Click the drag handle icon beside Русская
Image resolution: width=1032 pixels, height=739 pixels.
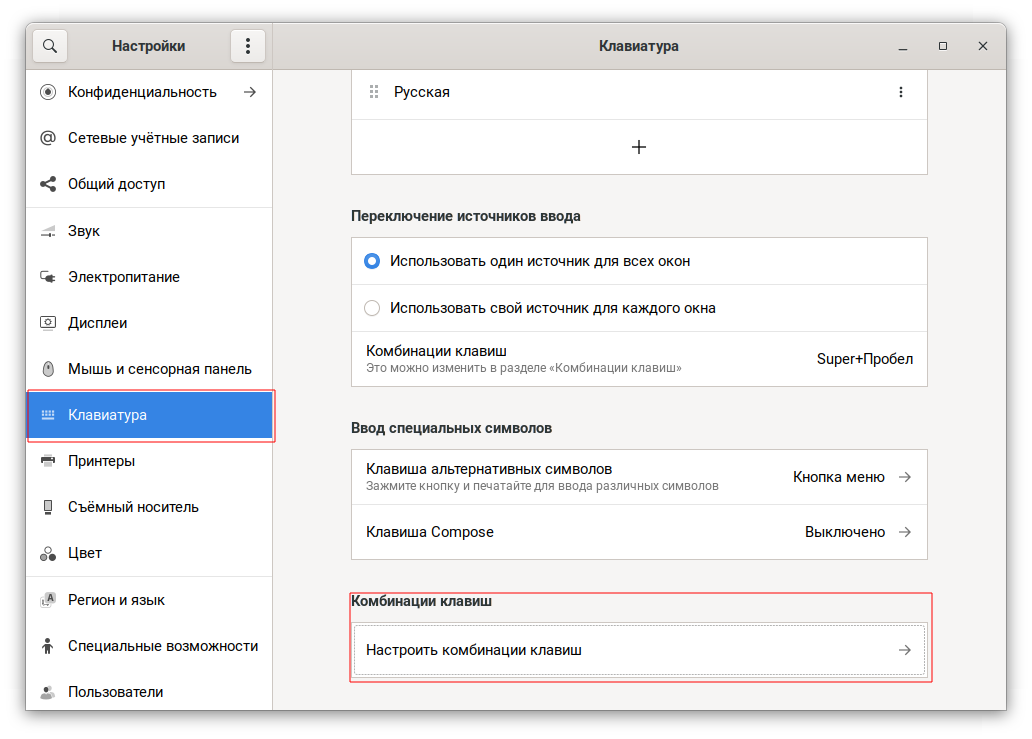tap(374, 92)
